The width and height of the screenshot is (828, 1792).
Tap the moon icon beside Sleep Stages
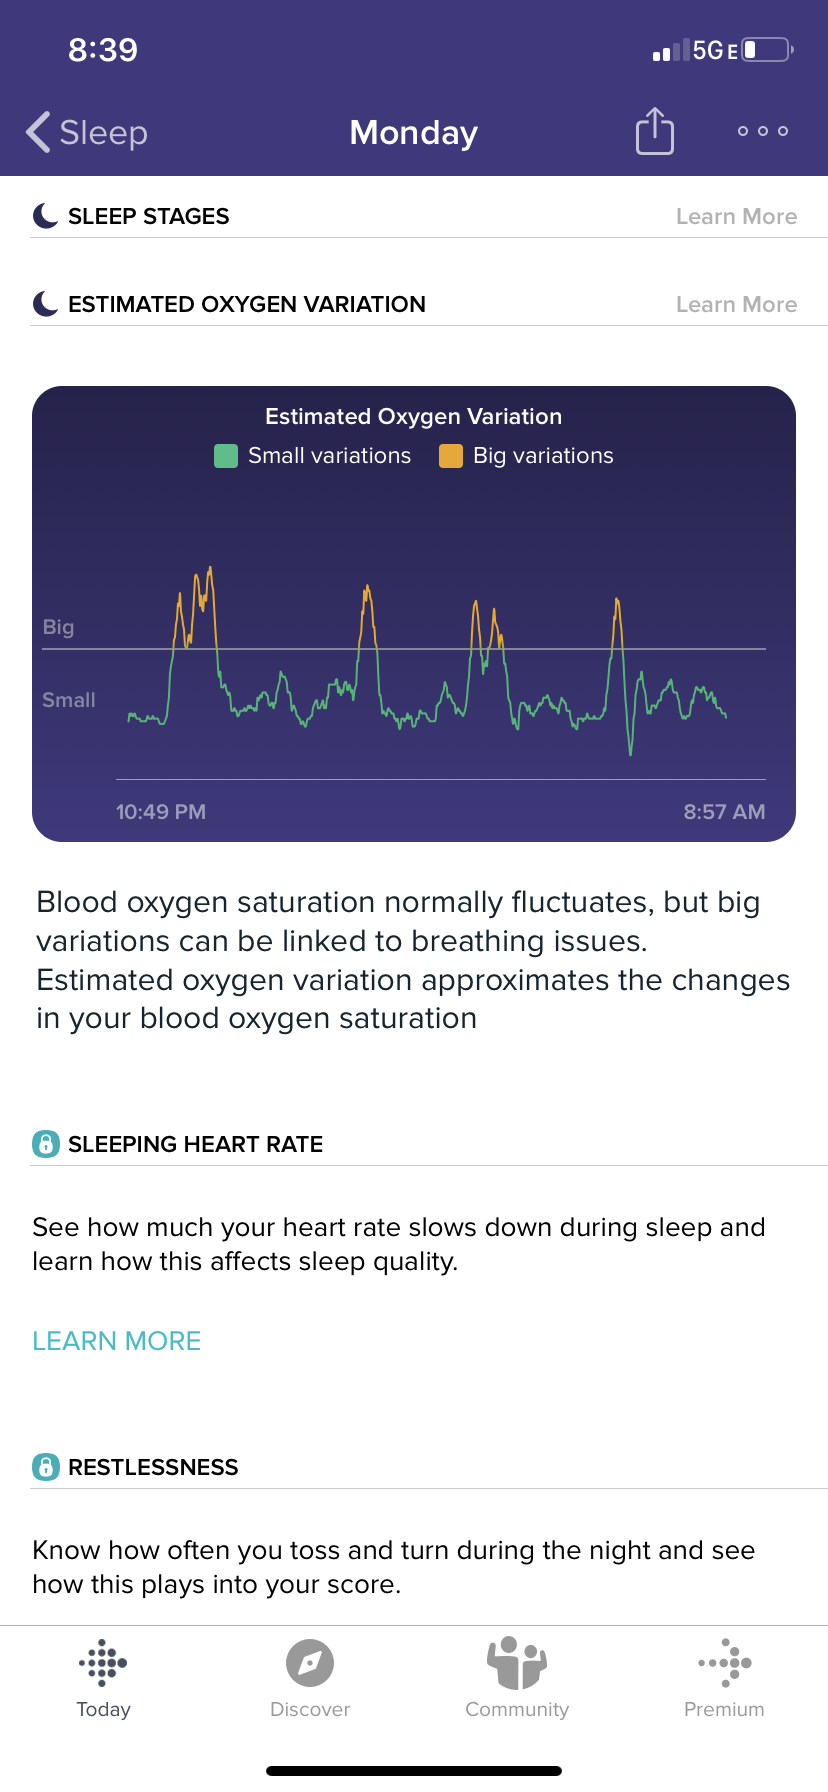coord(46,216)
